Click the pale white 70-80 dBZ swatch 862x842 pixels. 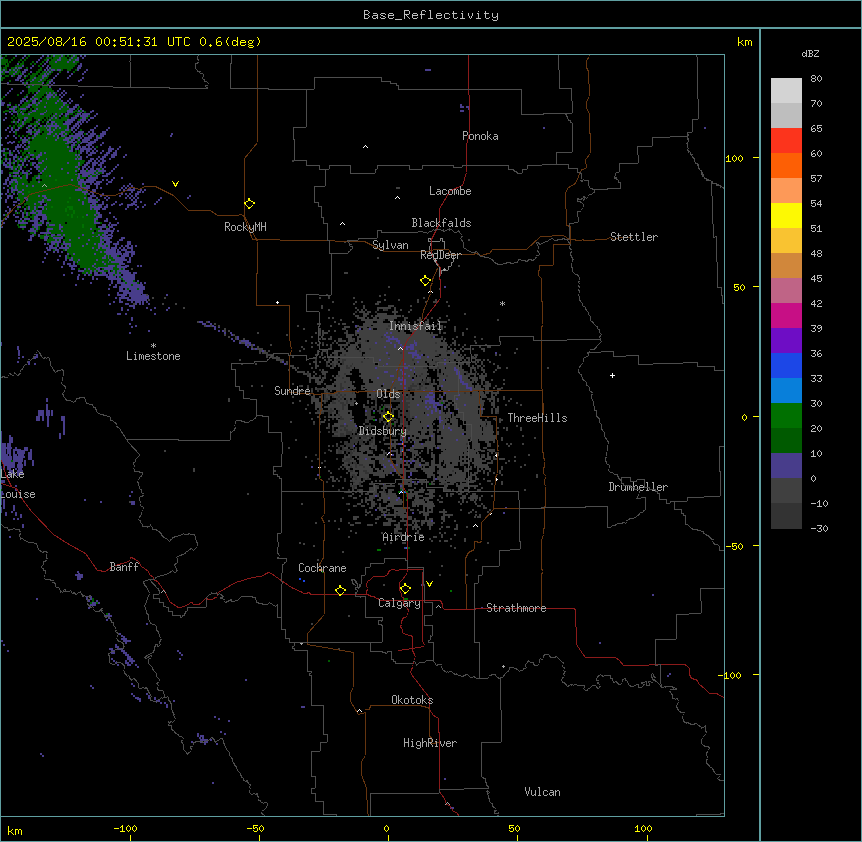[x=786, y=90]
